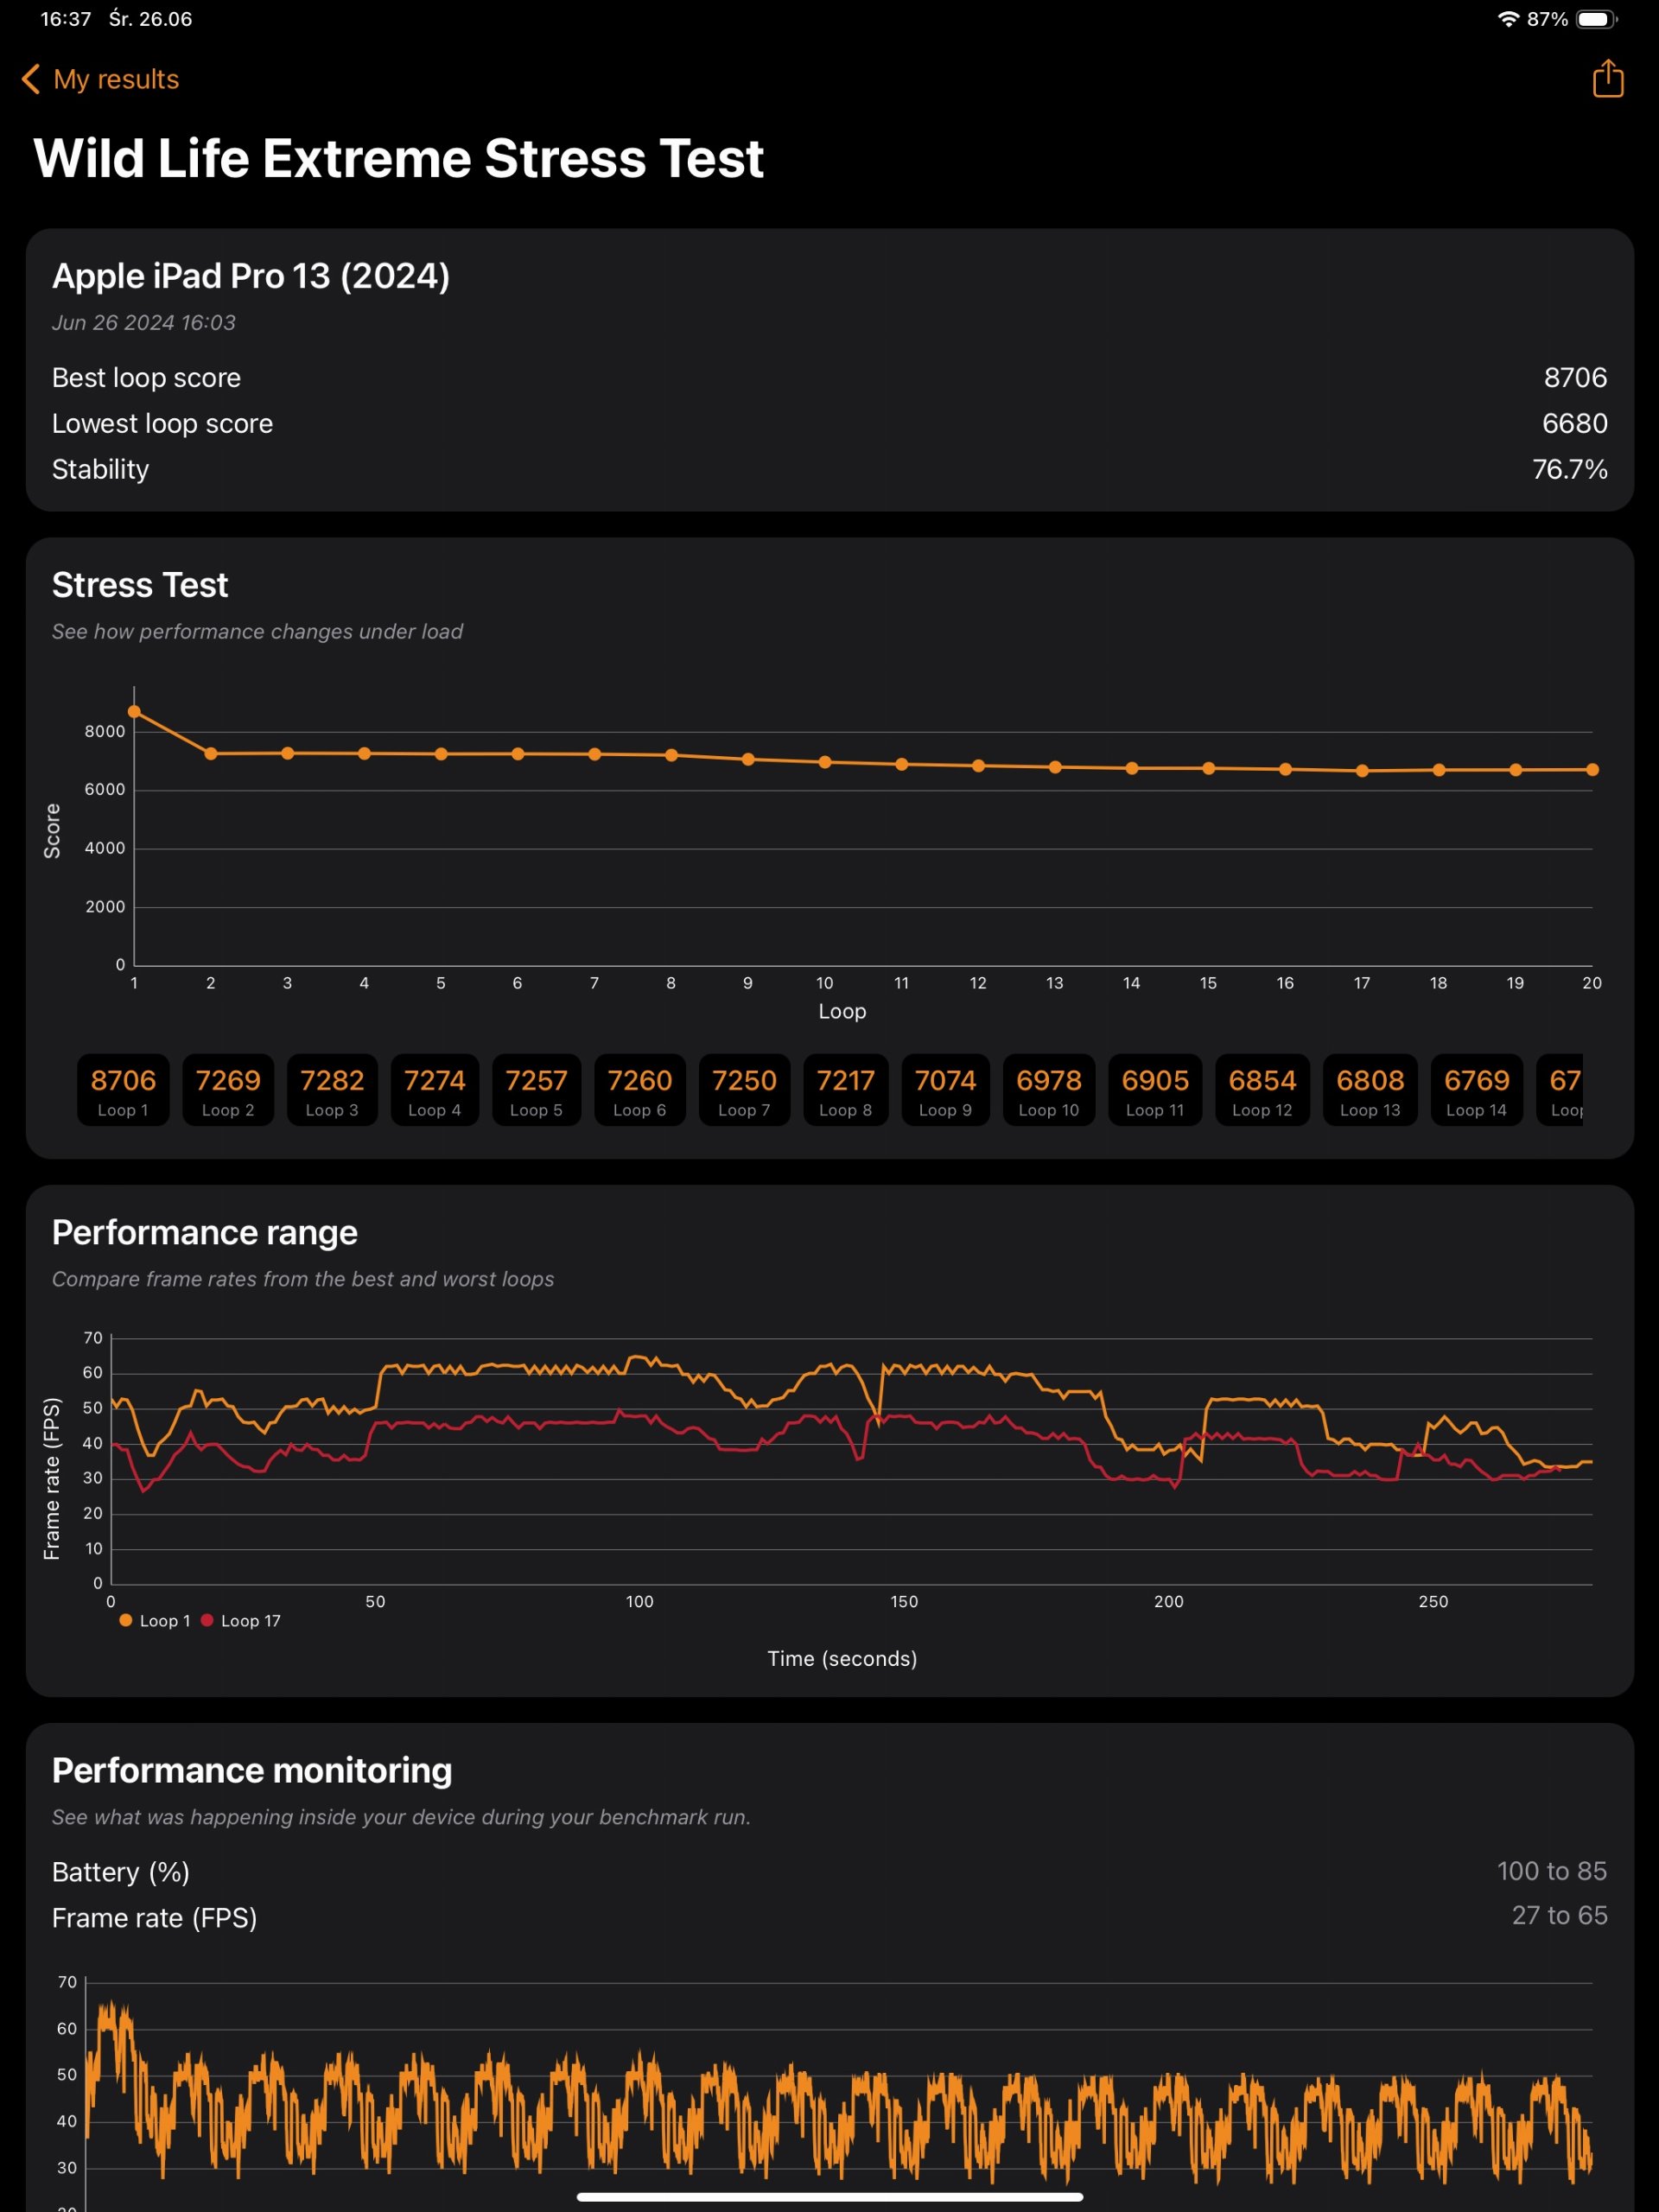Tap the Loop 17 red legend dot

[x=207, y=1620]
